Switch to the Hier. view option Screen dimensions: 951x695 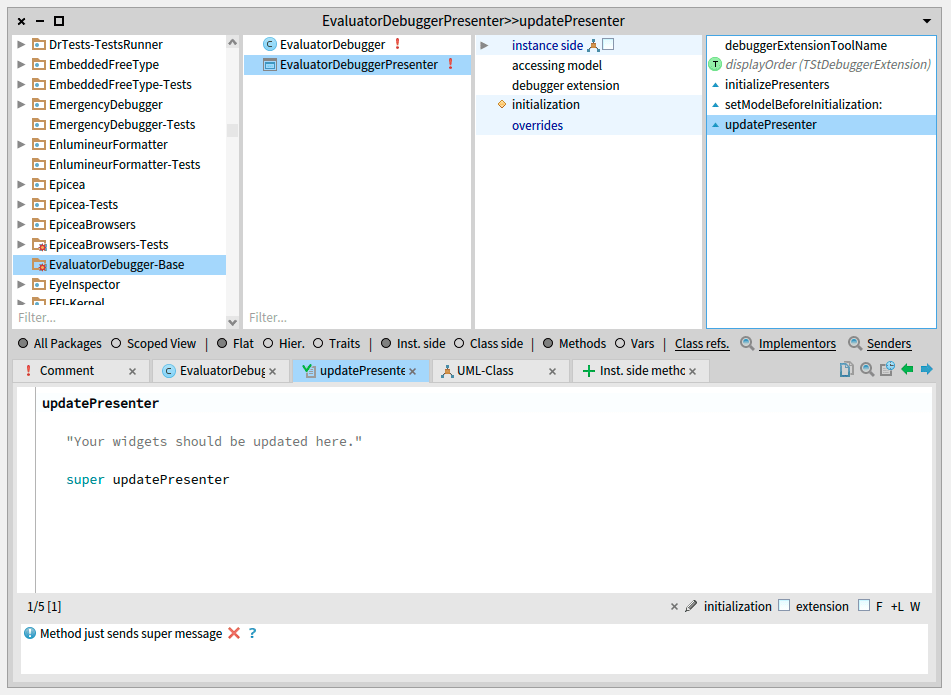(267, 343)
